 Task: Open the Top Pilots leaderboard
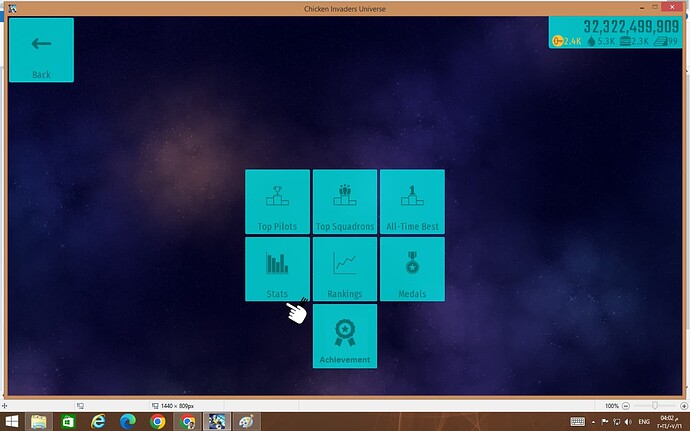[277, 202]
